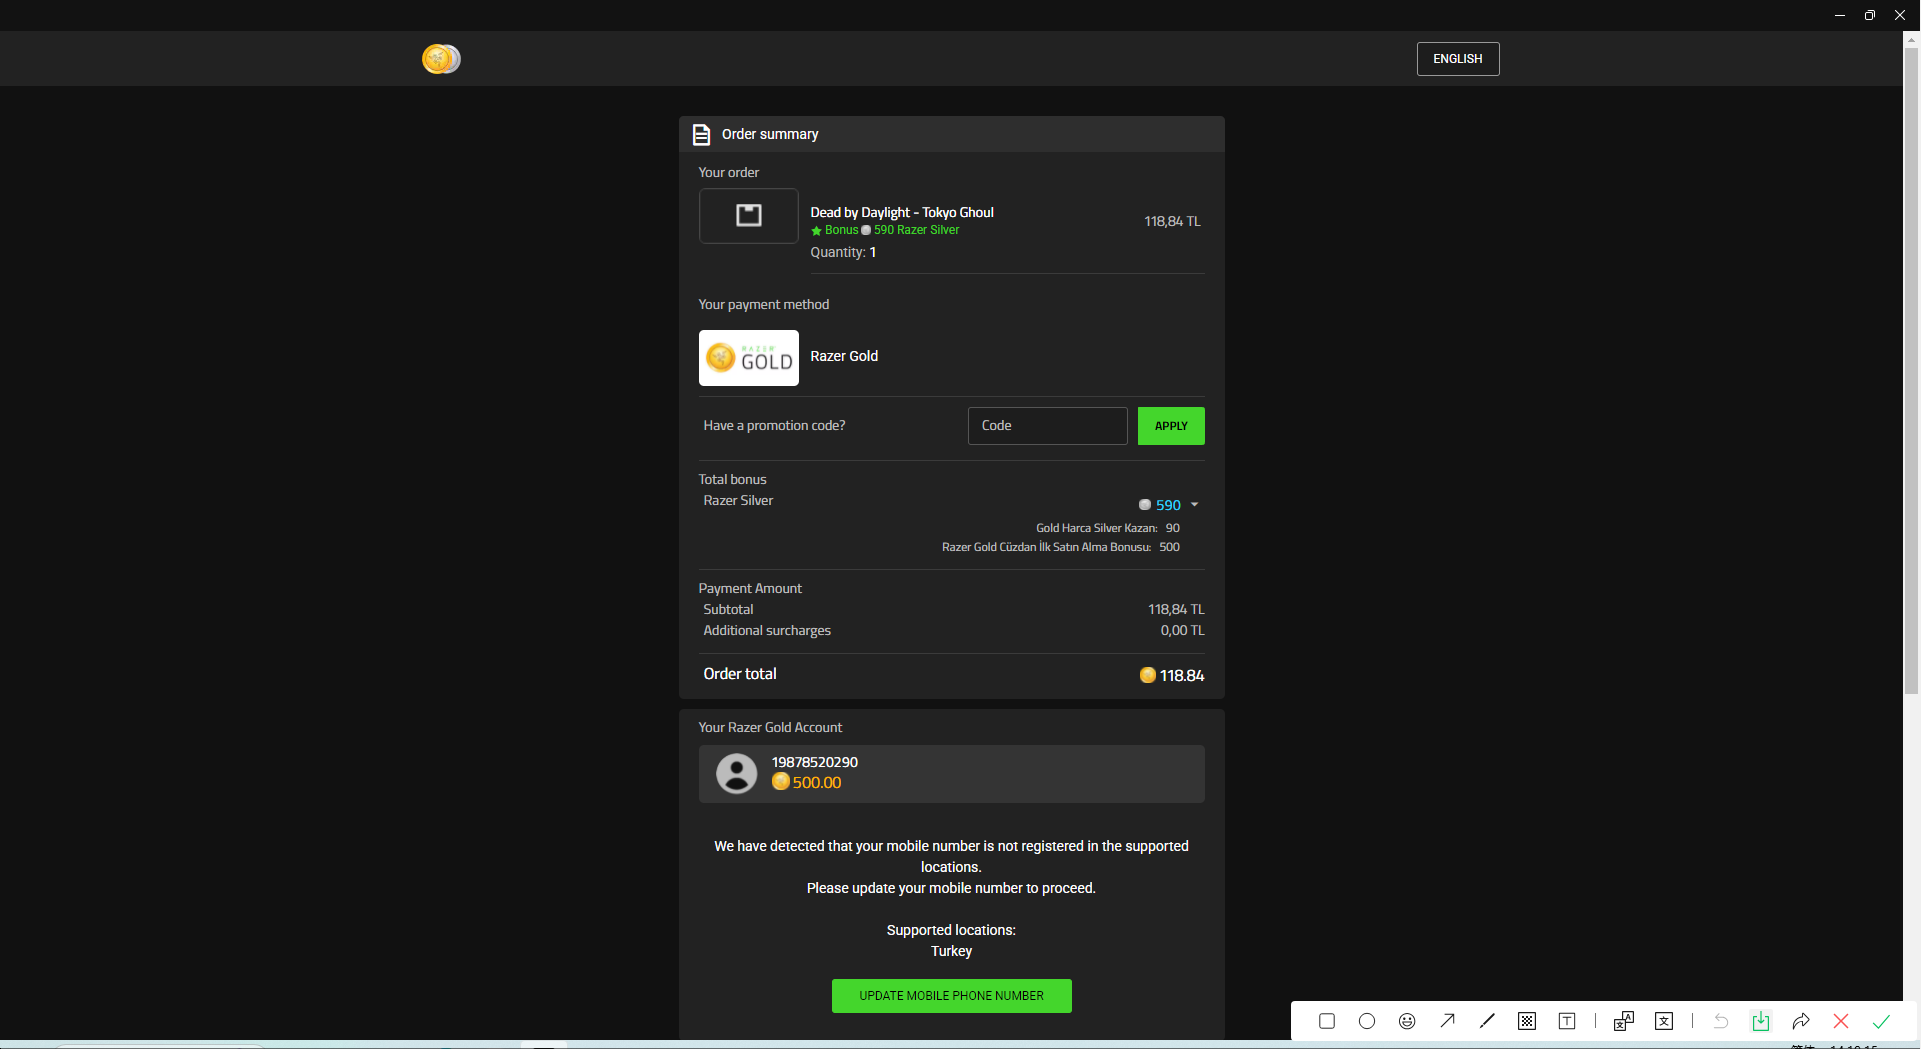Minimize the application window
This screenshot has width=1921, height=1049.
[1840, 15]
